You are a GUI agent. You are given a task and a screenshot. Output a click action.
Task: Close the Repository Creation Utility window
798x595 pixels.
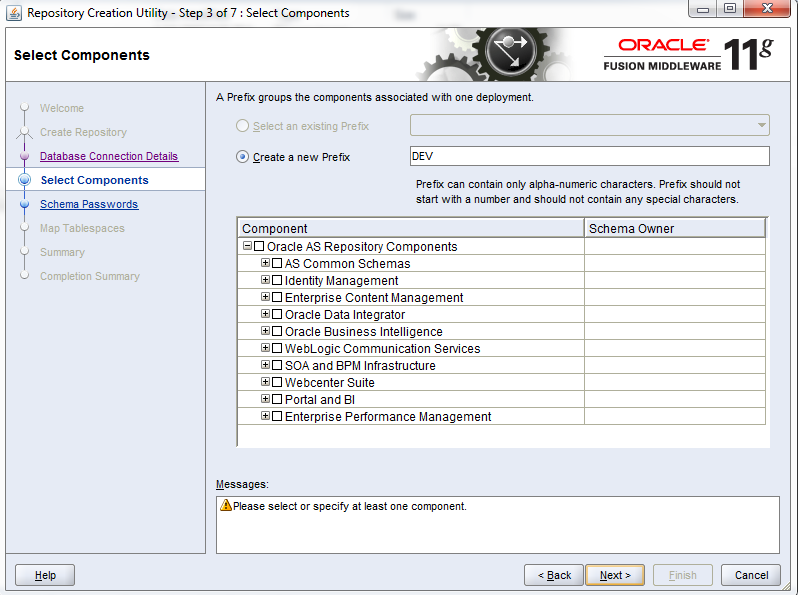point(767,9)
